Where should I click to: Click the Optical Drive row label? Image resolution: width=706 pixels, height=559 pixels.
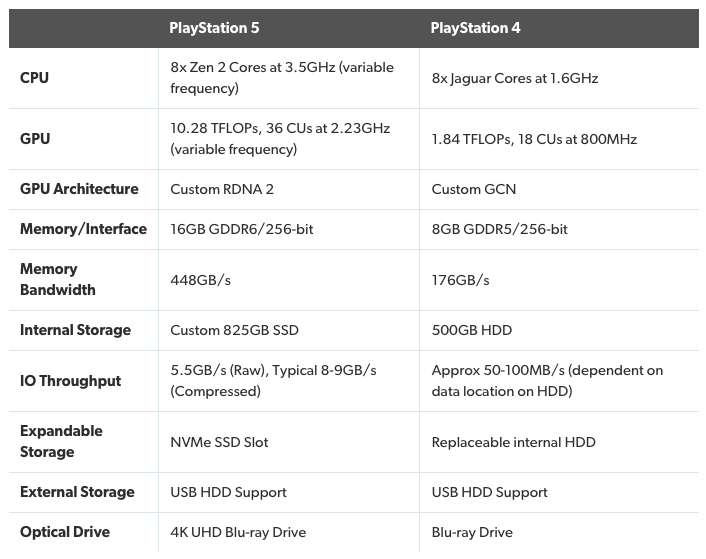pos(65,532)
